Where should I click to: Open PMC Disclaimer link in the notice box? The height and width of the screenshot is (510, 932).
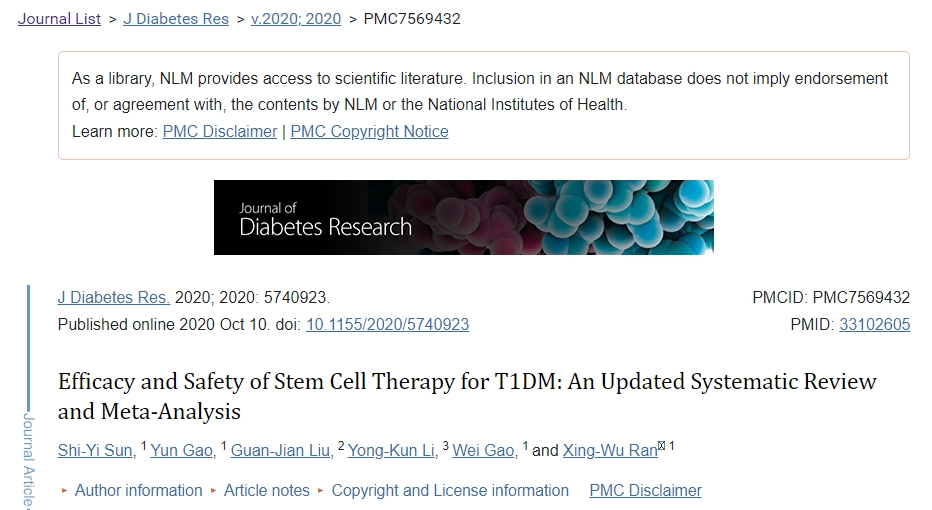(x=220, y=131)
